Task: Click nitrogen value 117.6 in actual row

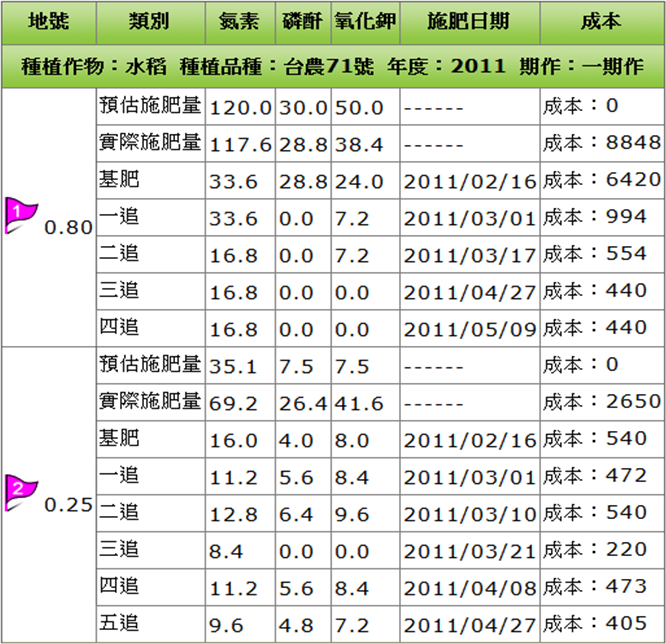Action: point(240,145)
